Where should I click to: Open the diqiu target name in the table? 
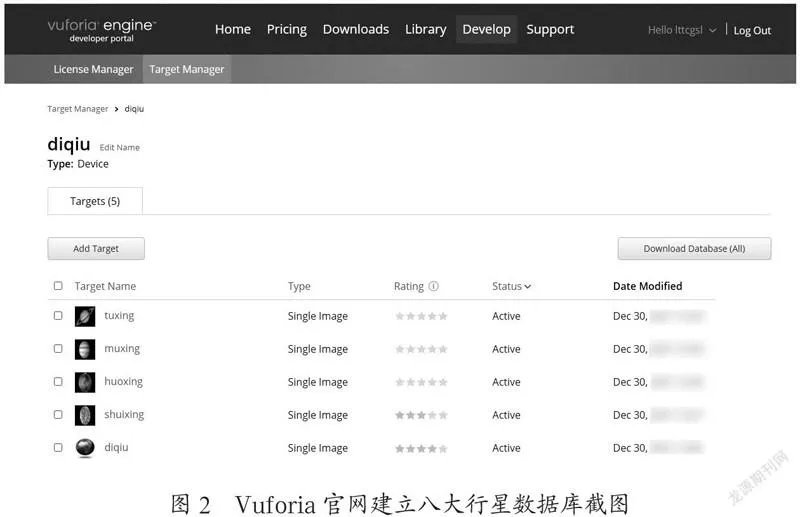click(x=116, y=448)
